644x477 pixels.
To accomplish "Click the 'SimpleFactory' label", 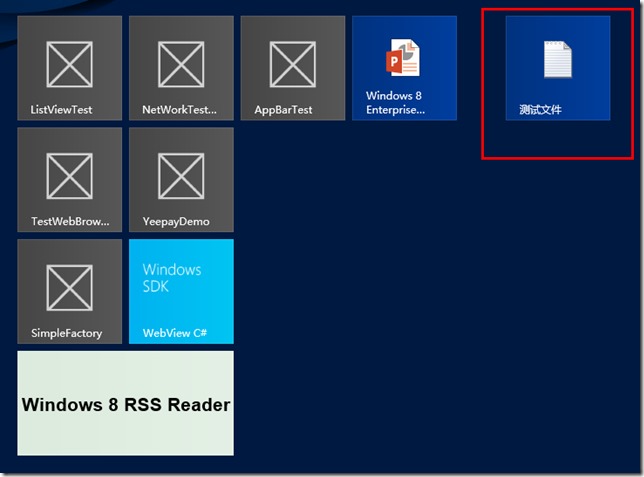I will coord(67,333).
